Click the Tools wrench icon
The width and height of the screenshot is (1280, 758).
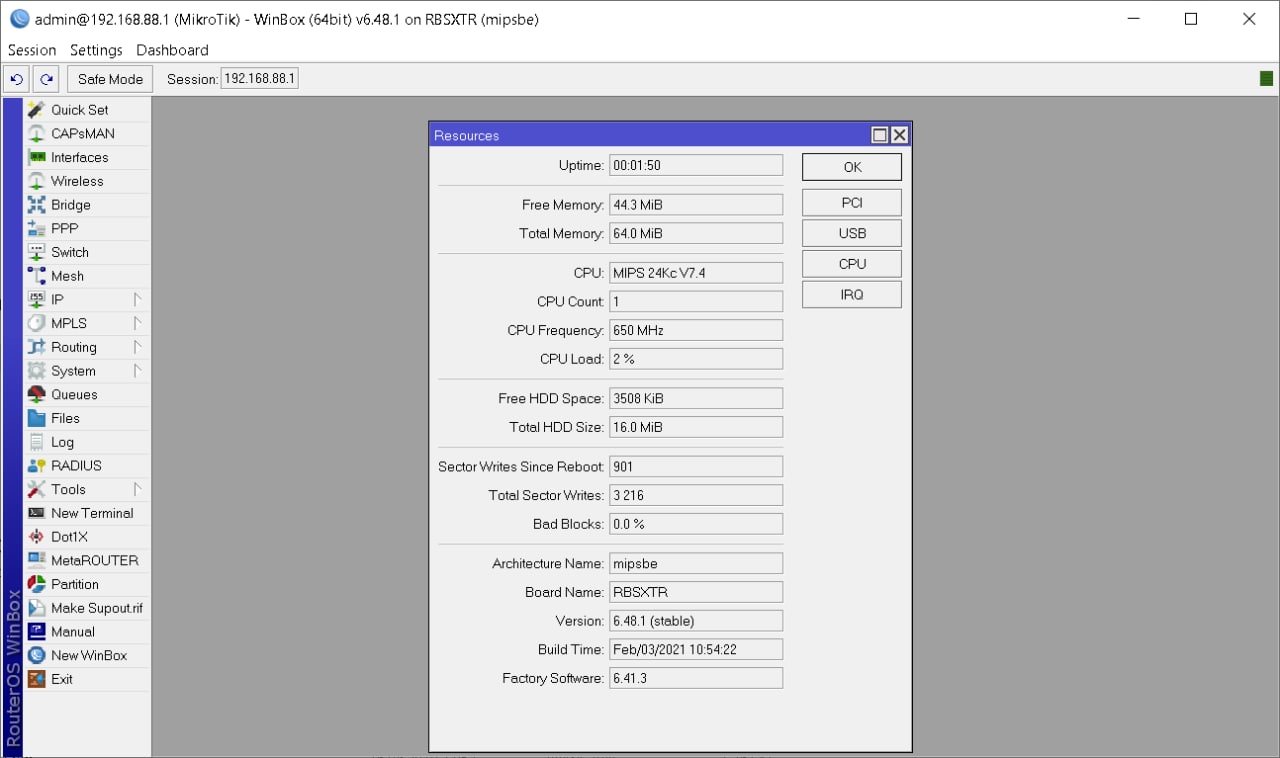click(x=36, y=489)
